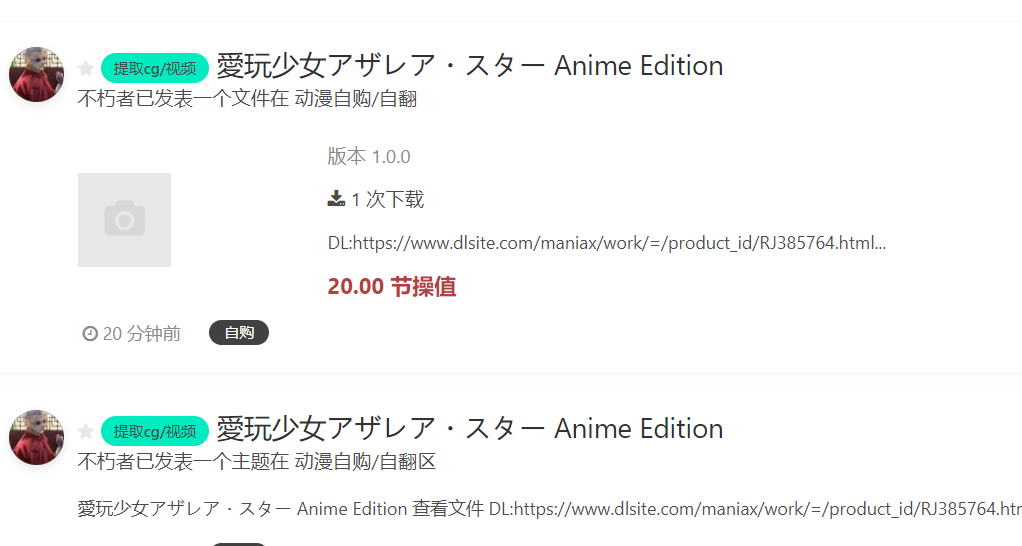The height and width of the screenshot is (546, 1022).
Task: Select the second 提取cg/视频 green tag
Action: (x=154, y=431)
